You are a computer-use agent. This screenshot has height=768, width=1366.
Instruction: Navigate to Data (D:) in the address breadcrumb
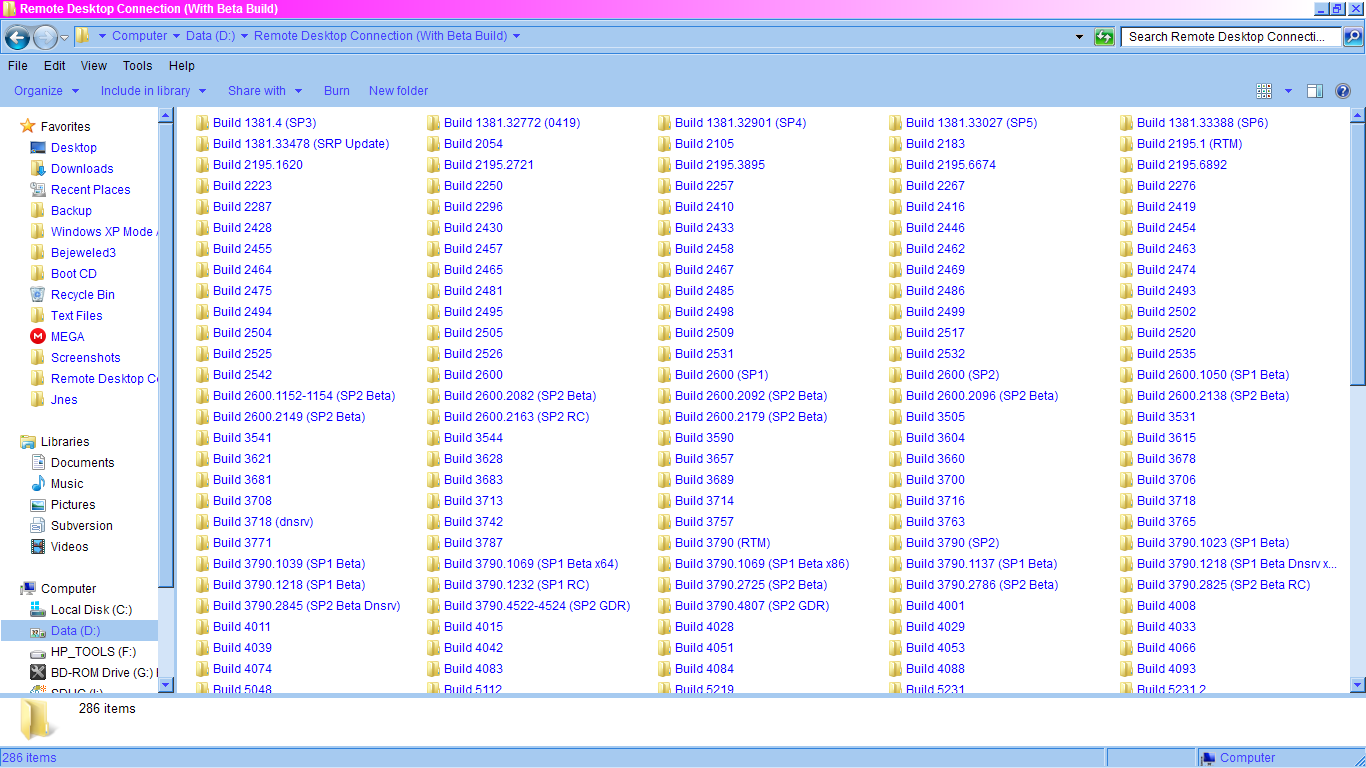(210, 36)
